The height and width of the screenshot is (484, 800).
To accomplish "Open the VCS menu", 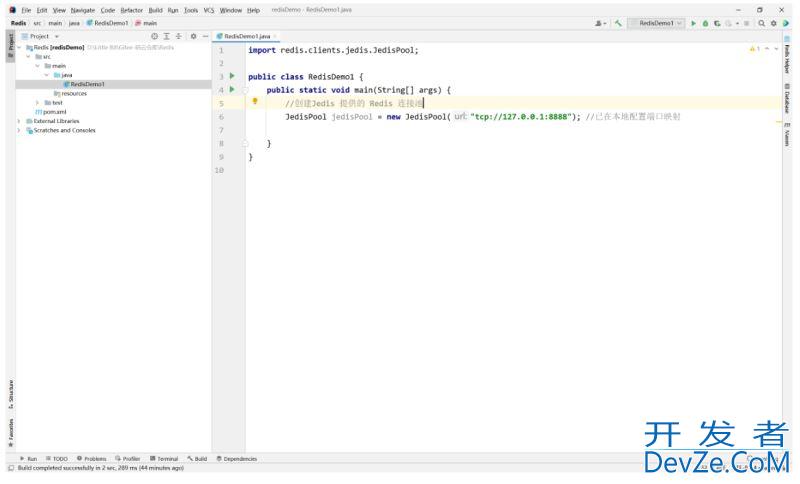I will [209, 10].
